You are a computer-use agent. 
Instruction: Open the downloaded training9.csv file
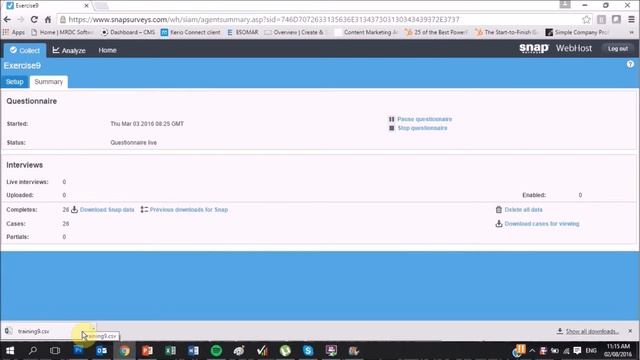[x=33, y=331]
